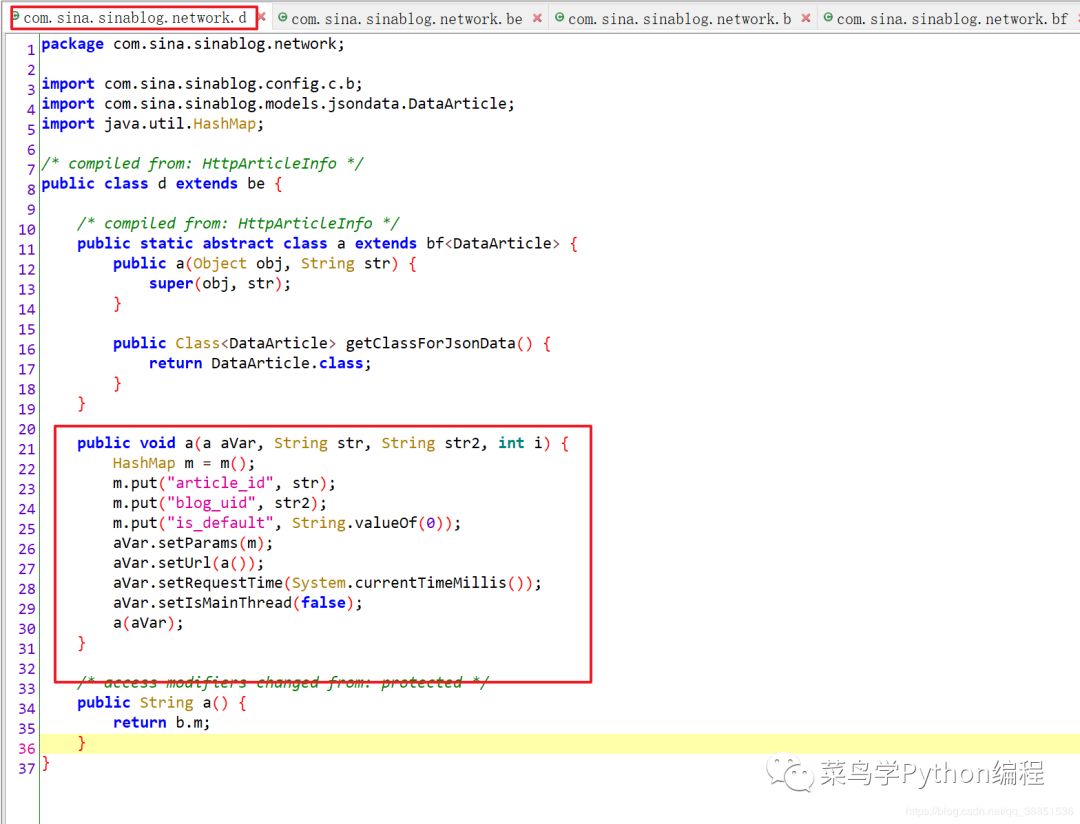Click line number 1 in the gutter
The width and height of the screenshot is (1080, 824).
[x=31, y=50]
